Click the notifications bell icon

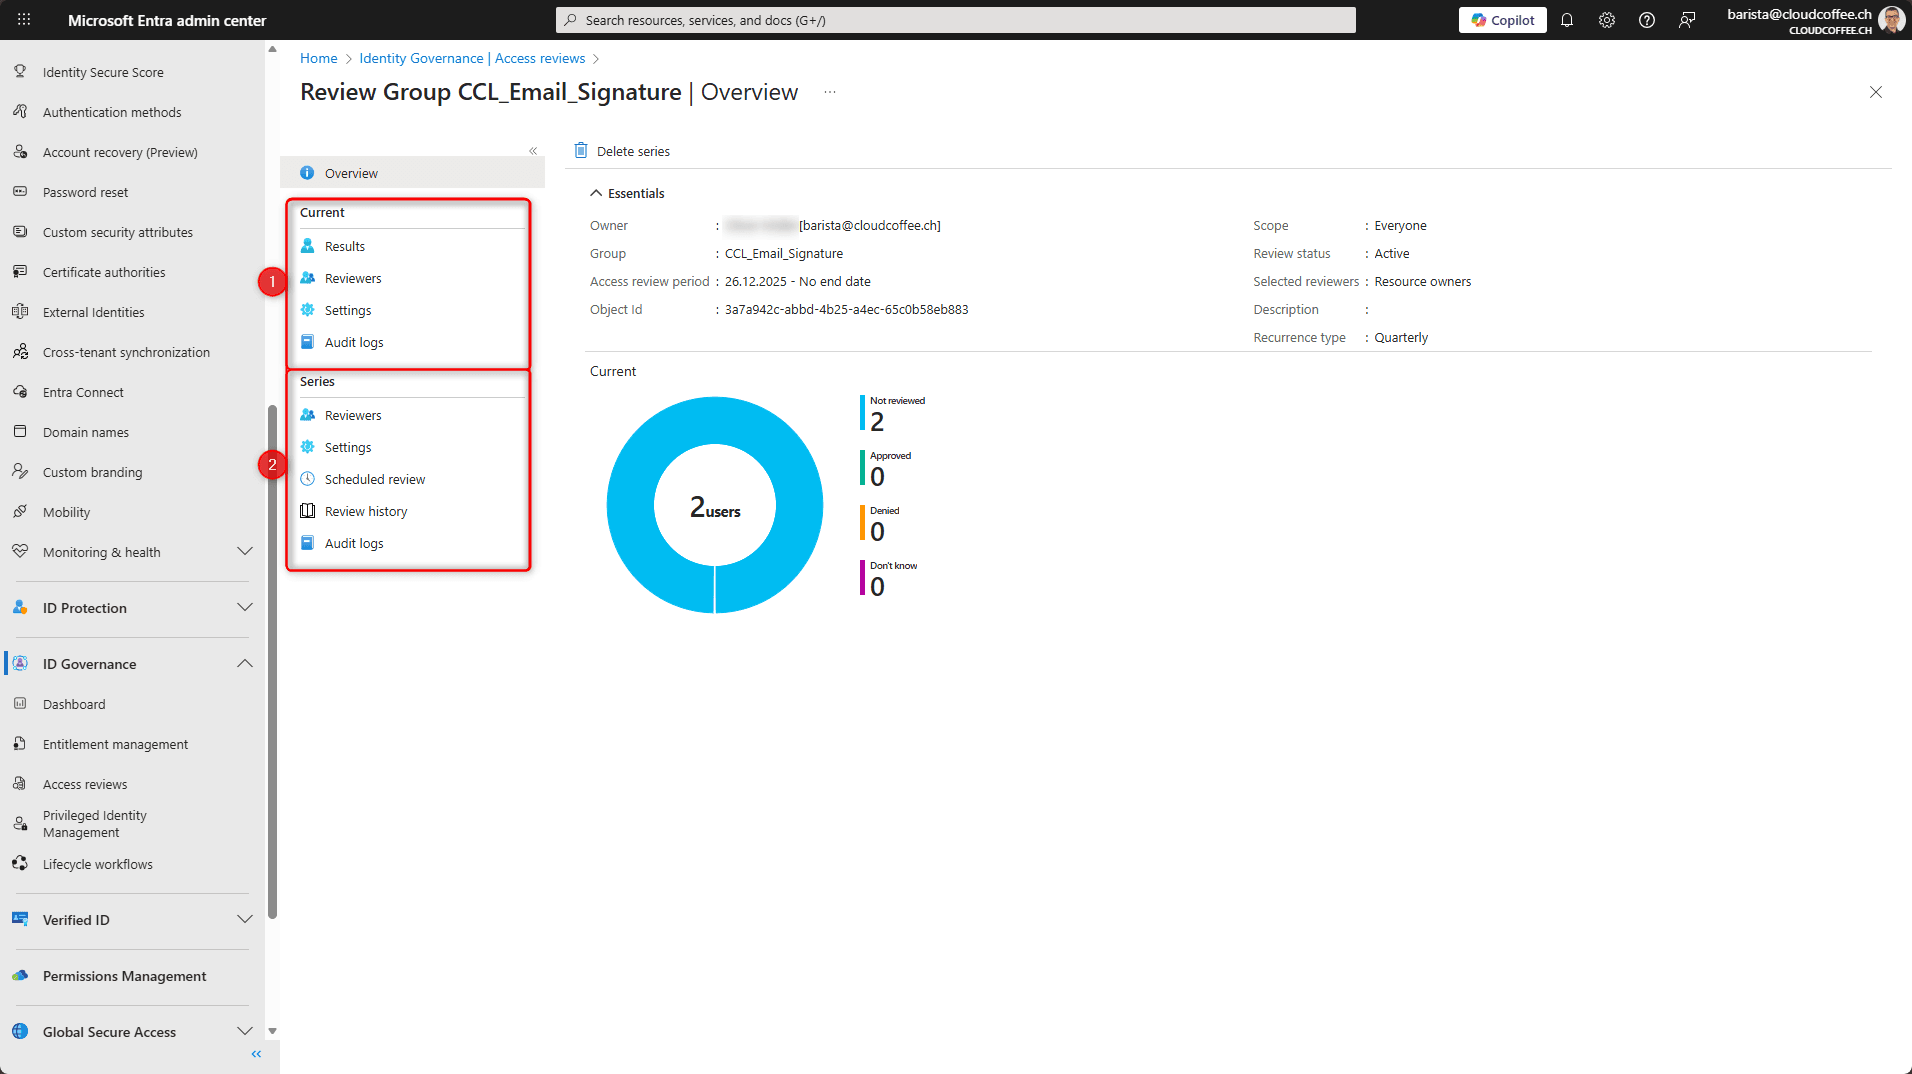(x=1567, y=20)
